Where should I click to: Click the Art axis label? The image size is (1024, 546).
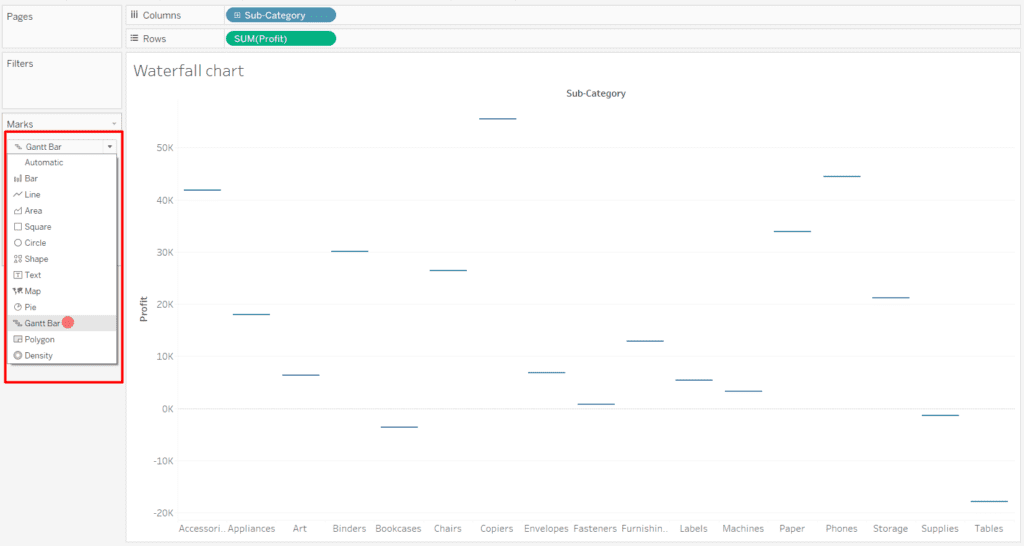pos(300,528)
